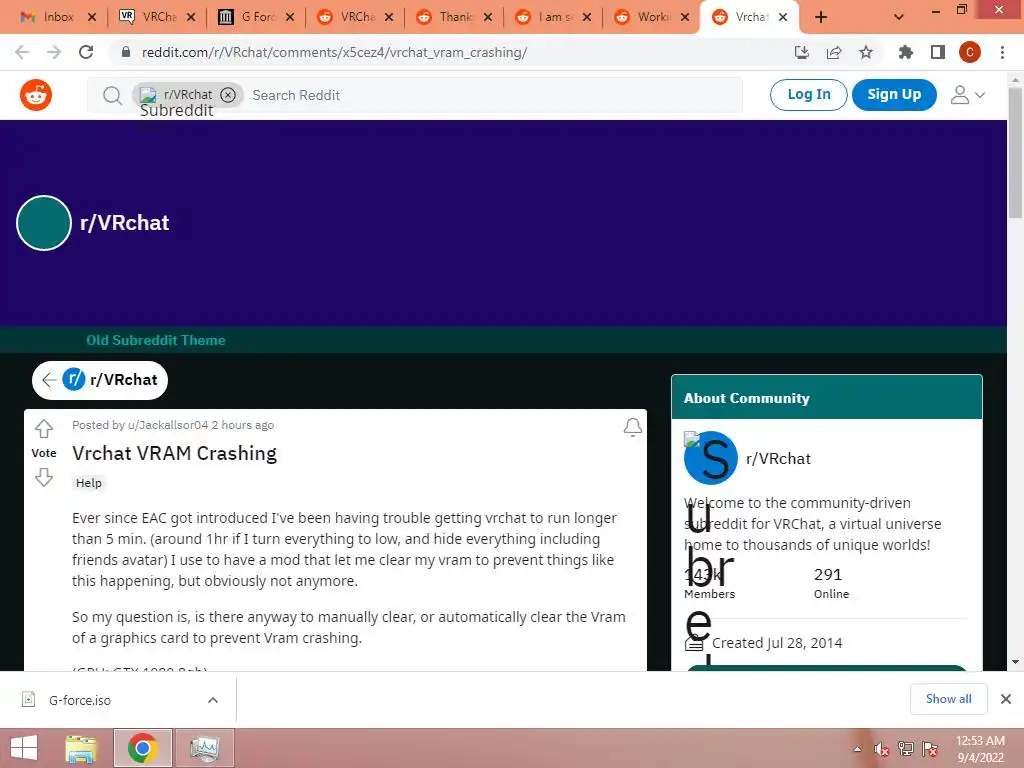1024x768 pixels.
Task: Click the r/VRchat back pill button
Action: [x=100, y=379]
